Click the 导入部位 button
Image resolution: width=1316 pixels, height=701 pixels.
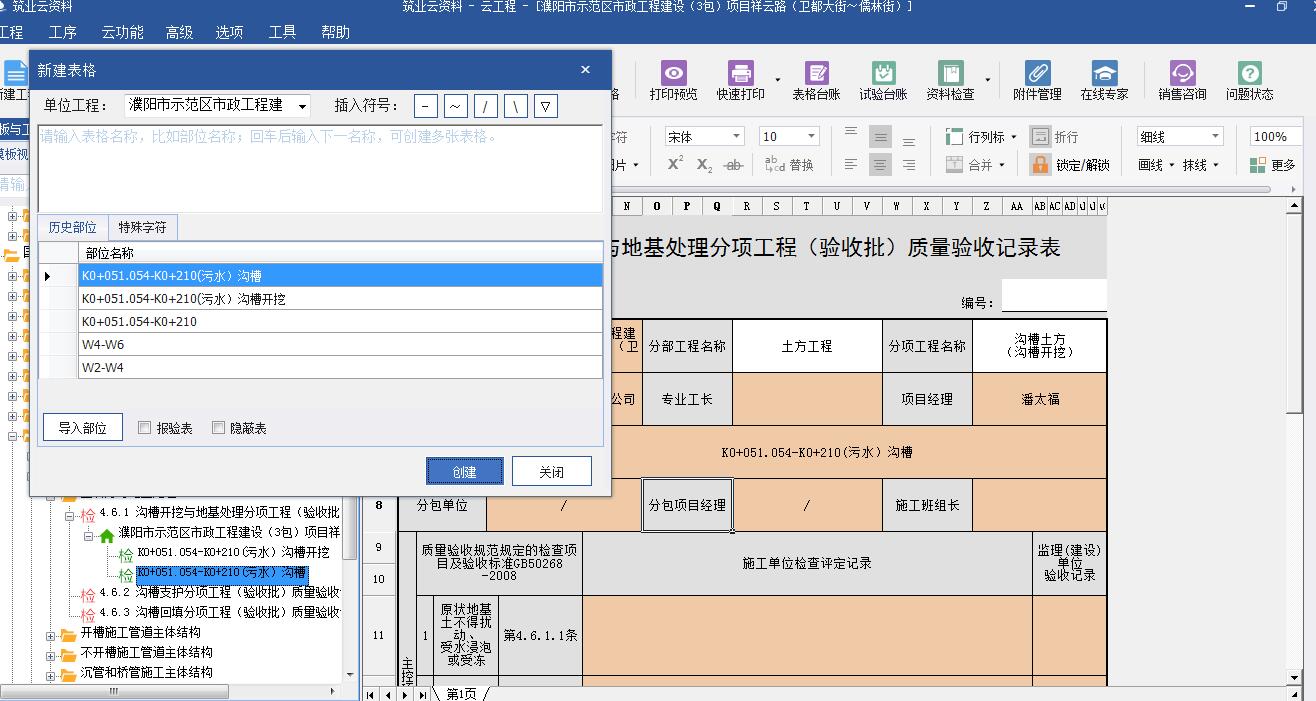pyautogui.click(x=82, y=428)
